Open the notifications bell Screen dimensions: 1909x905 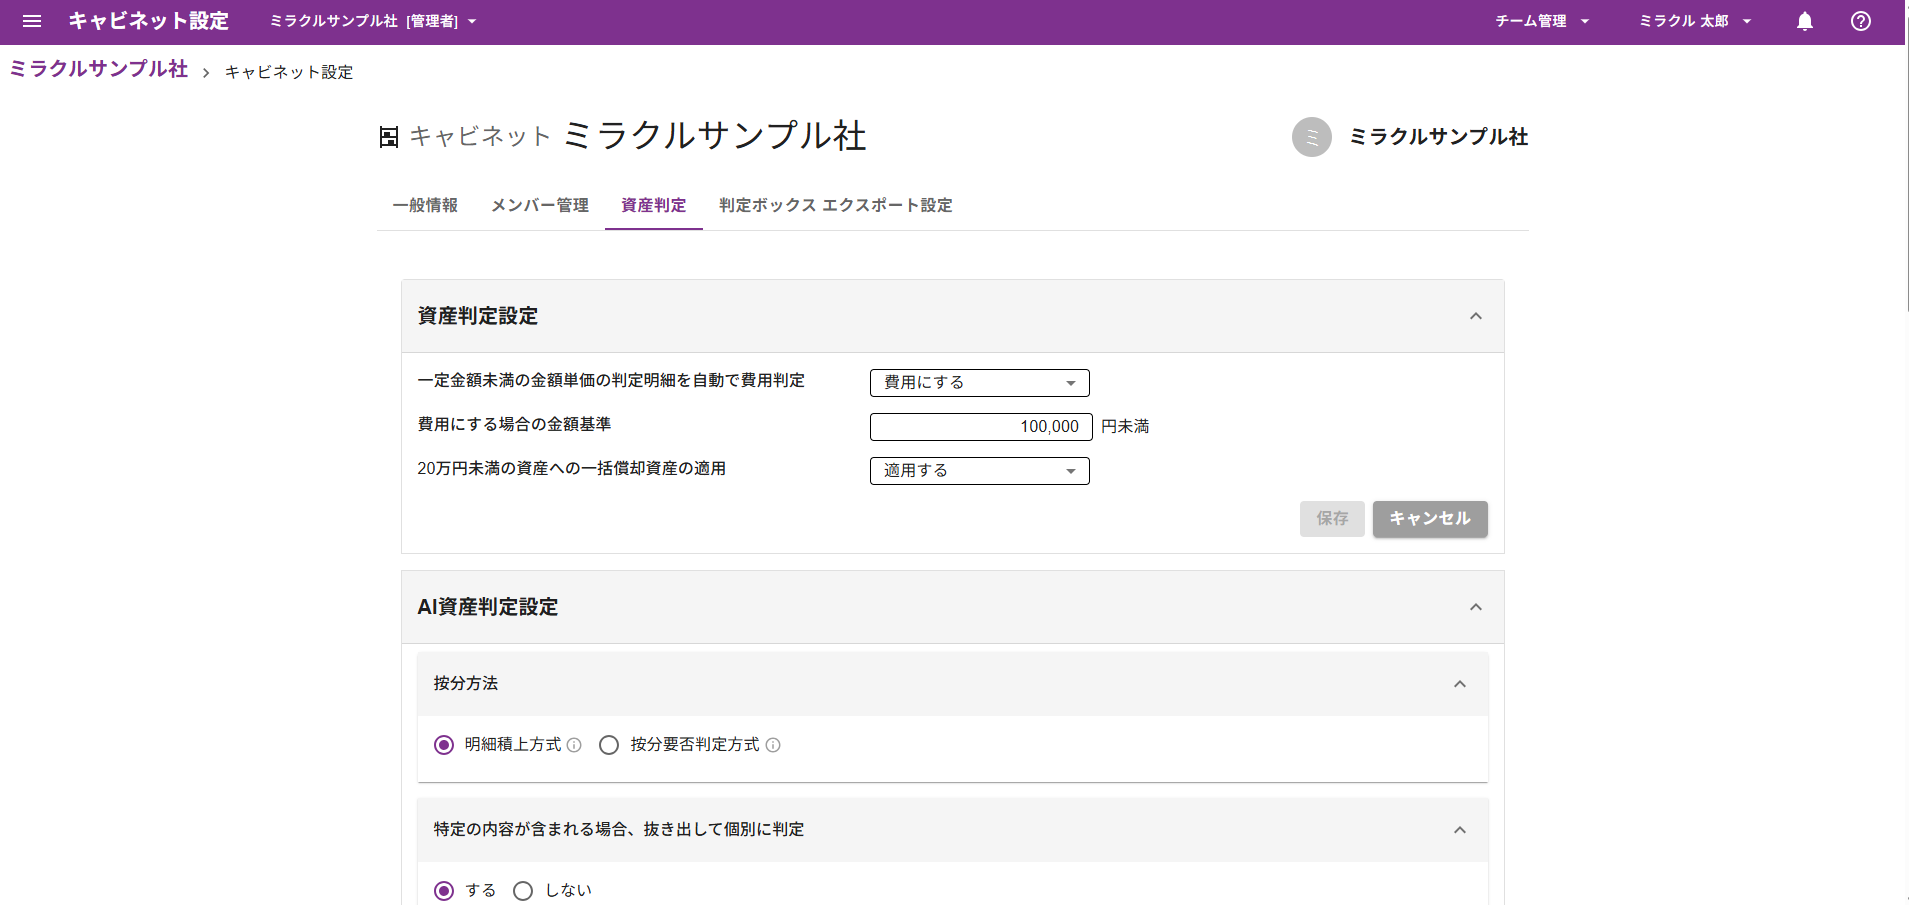click(1804, 21)
